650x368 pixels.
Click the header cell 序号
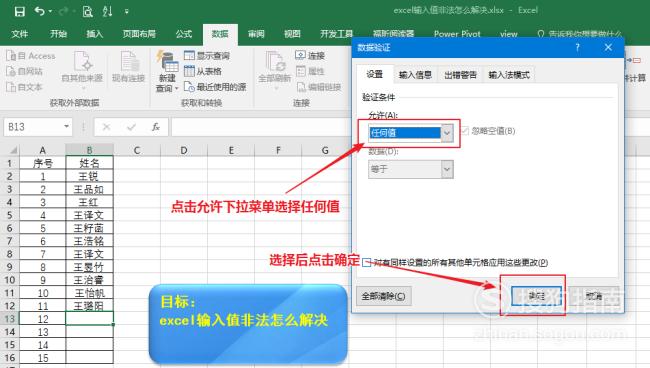43,163
